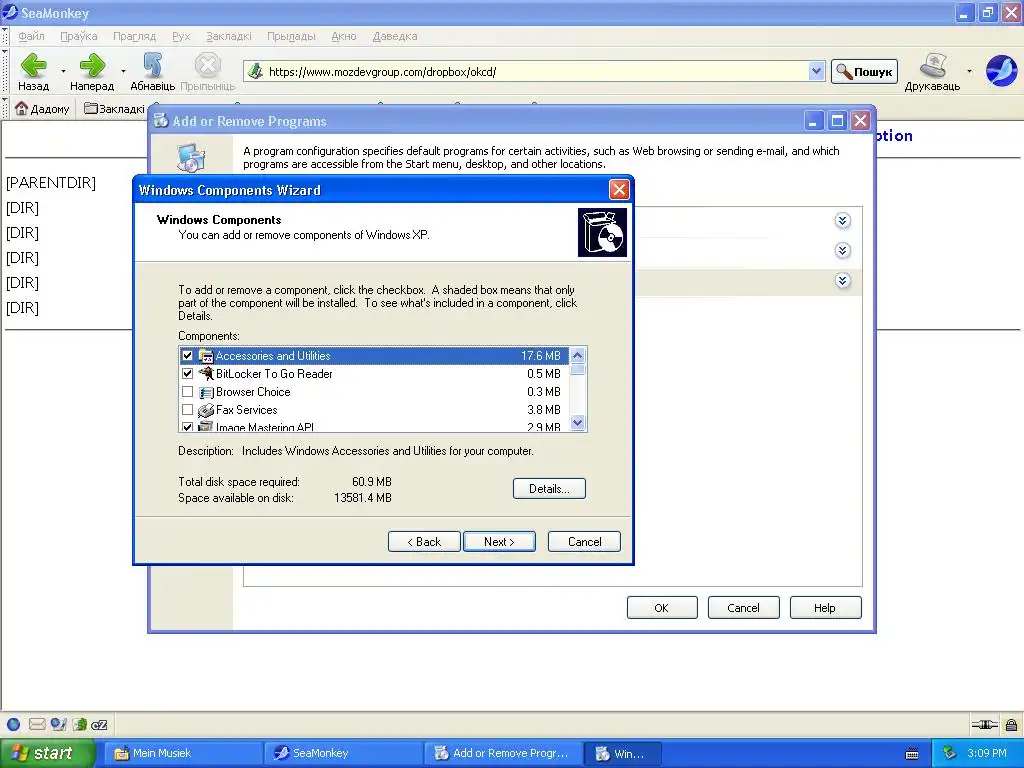
Task: Open Composer from the status bar icon
Action: click(59, 724)
